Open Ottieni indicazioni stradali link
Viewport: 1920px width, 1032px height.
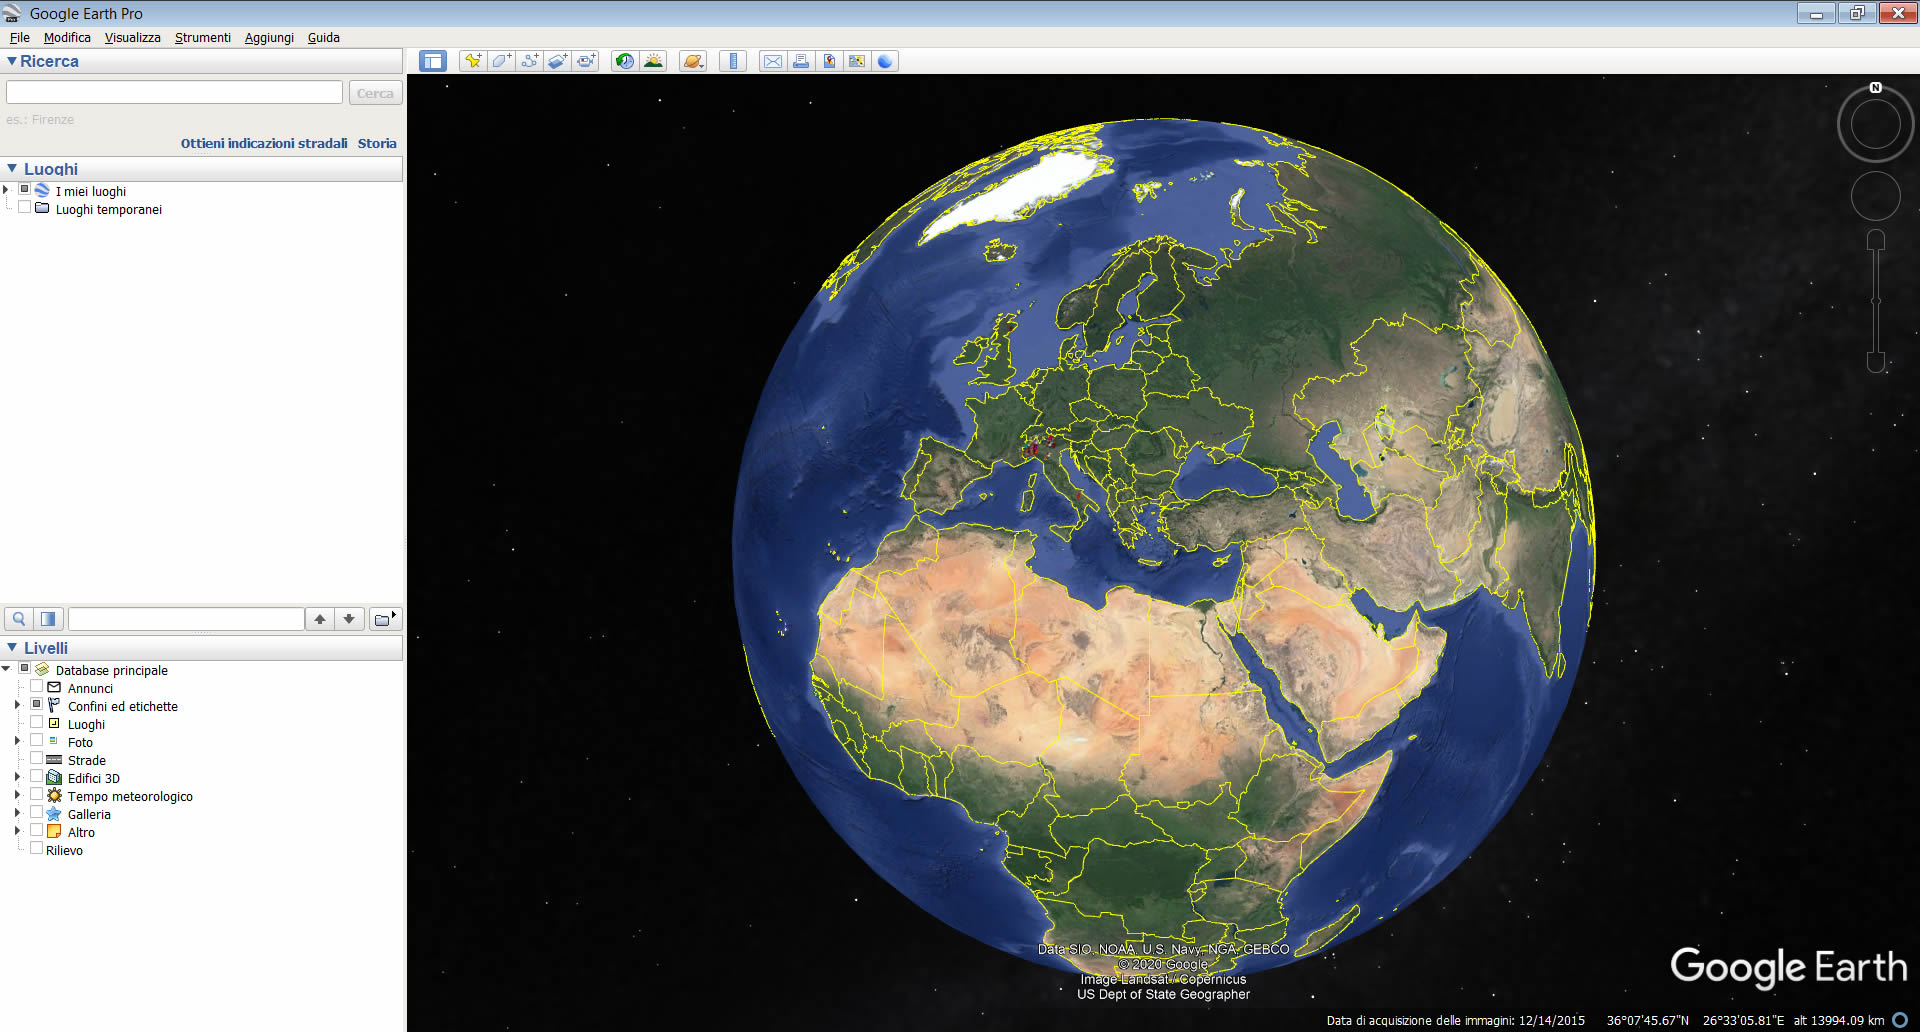coord(264,143)
